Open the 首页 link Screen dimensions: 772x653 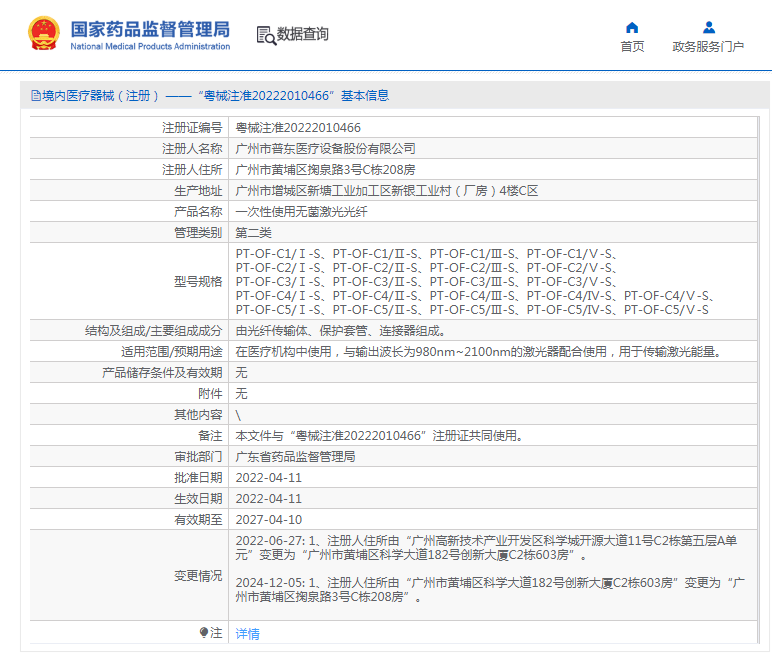[632, 46]
